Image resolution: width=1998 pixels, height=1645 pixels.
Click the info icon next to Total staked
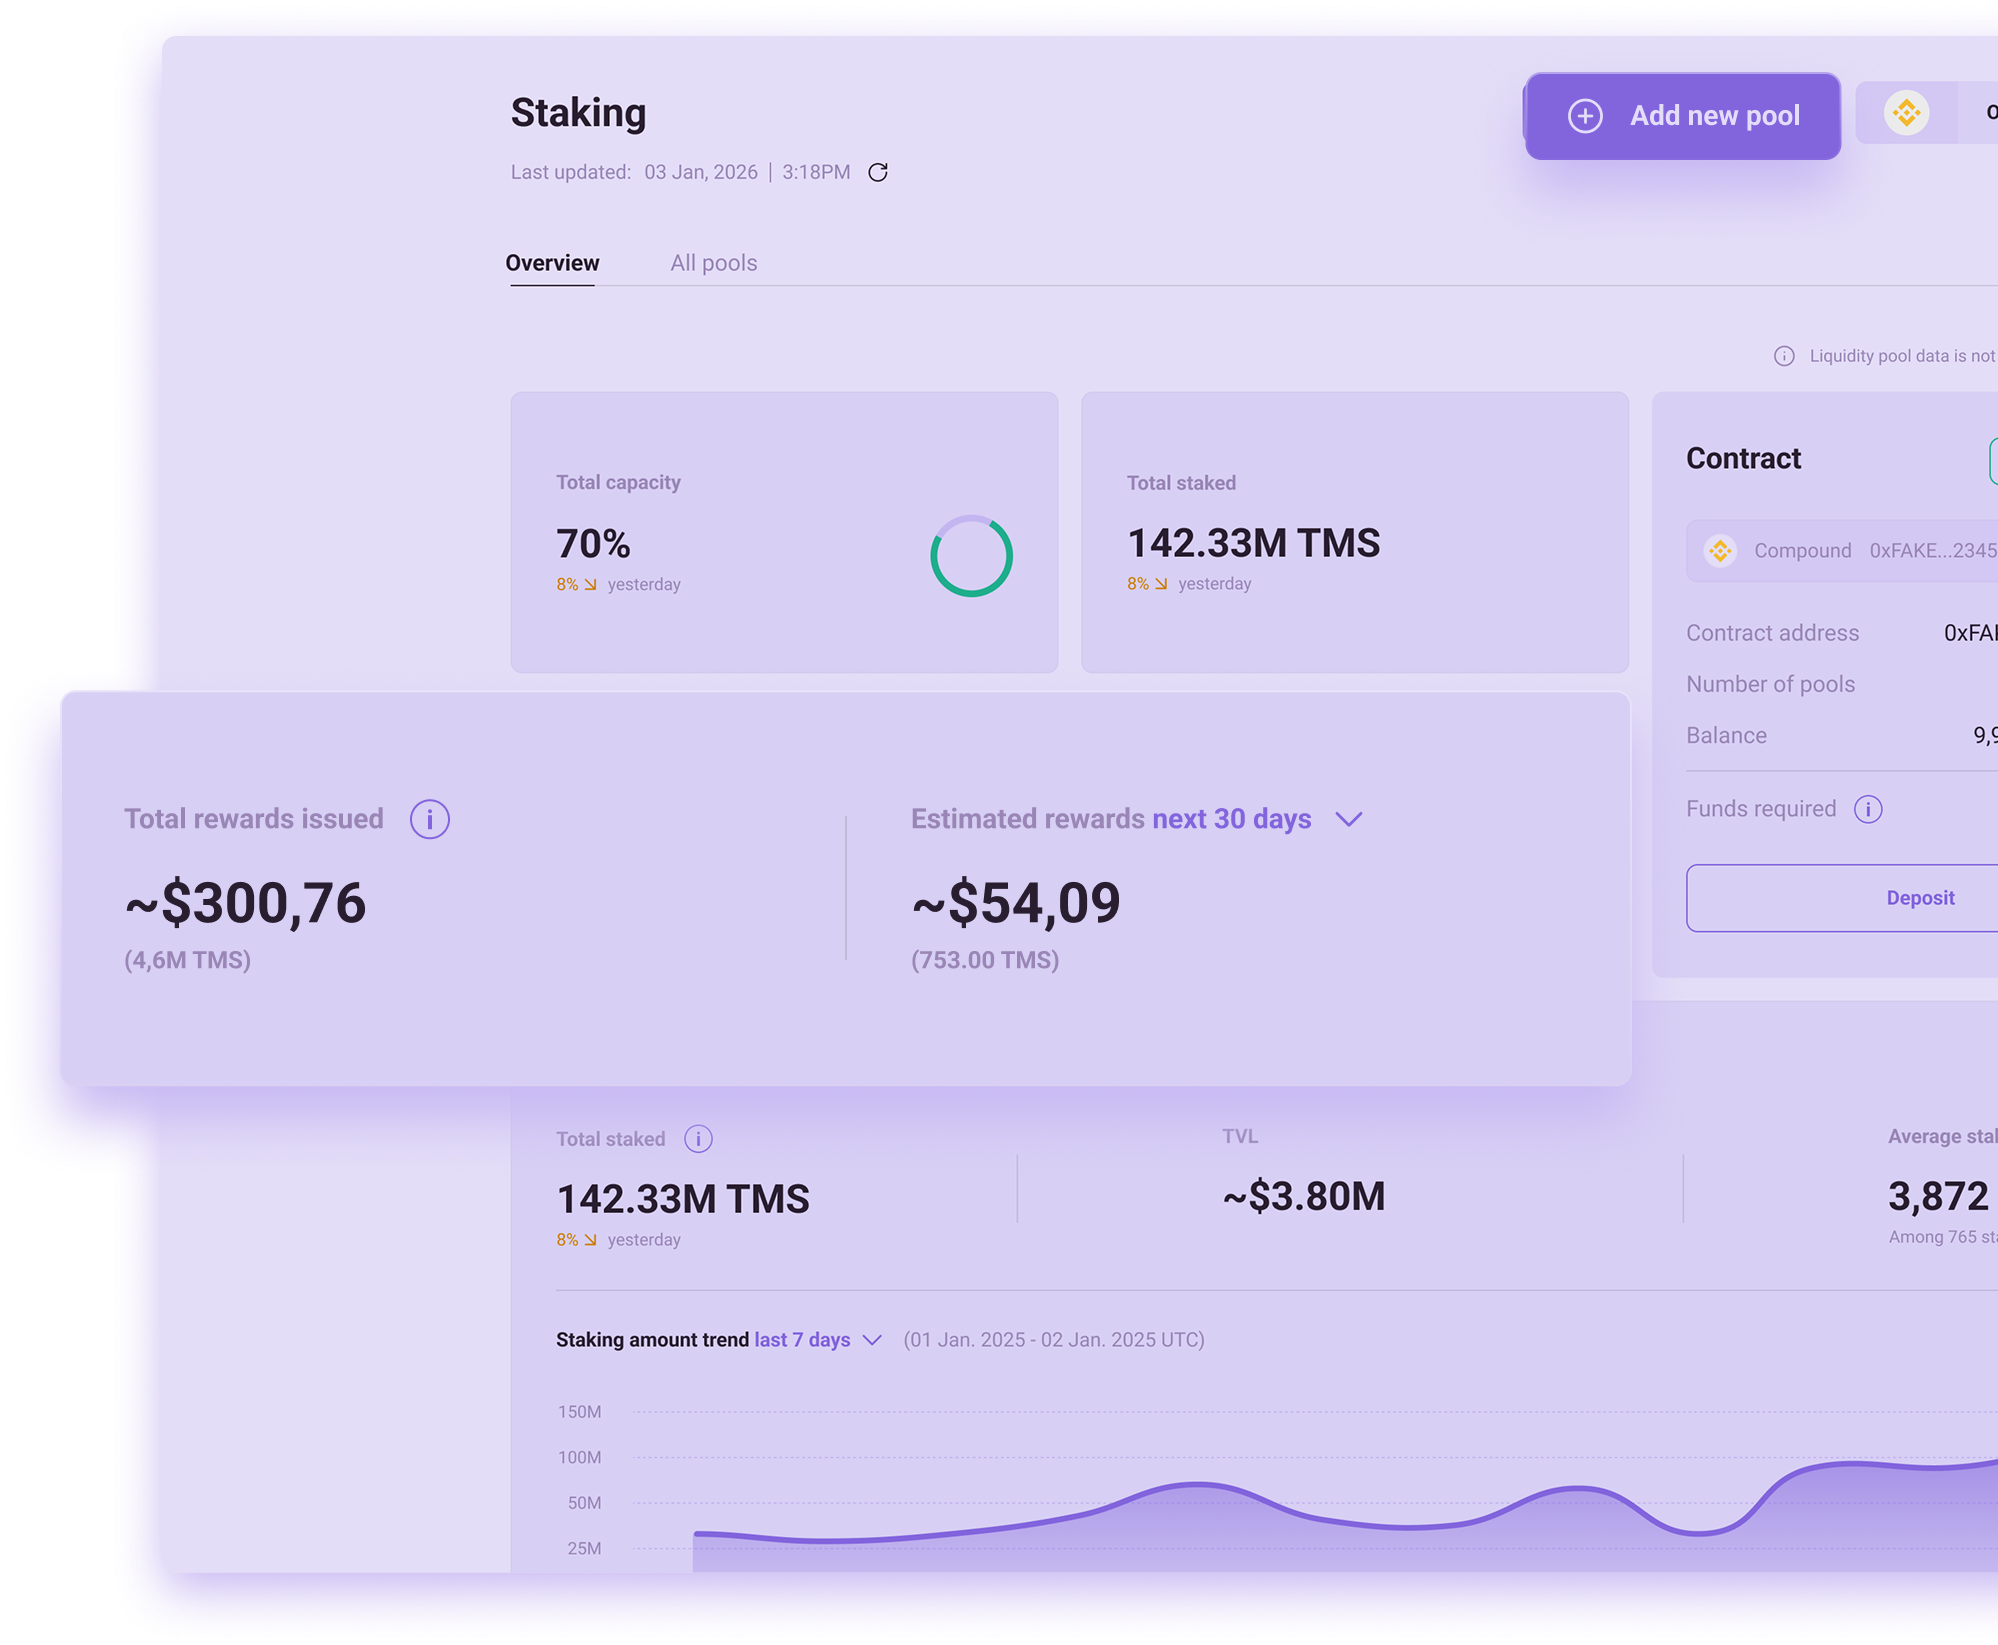pyautogui.click(x=698, y=1139)
